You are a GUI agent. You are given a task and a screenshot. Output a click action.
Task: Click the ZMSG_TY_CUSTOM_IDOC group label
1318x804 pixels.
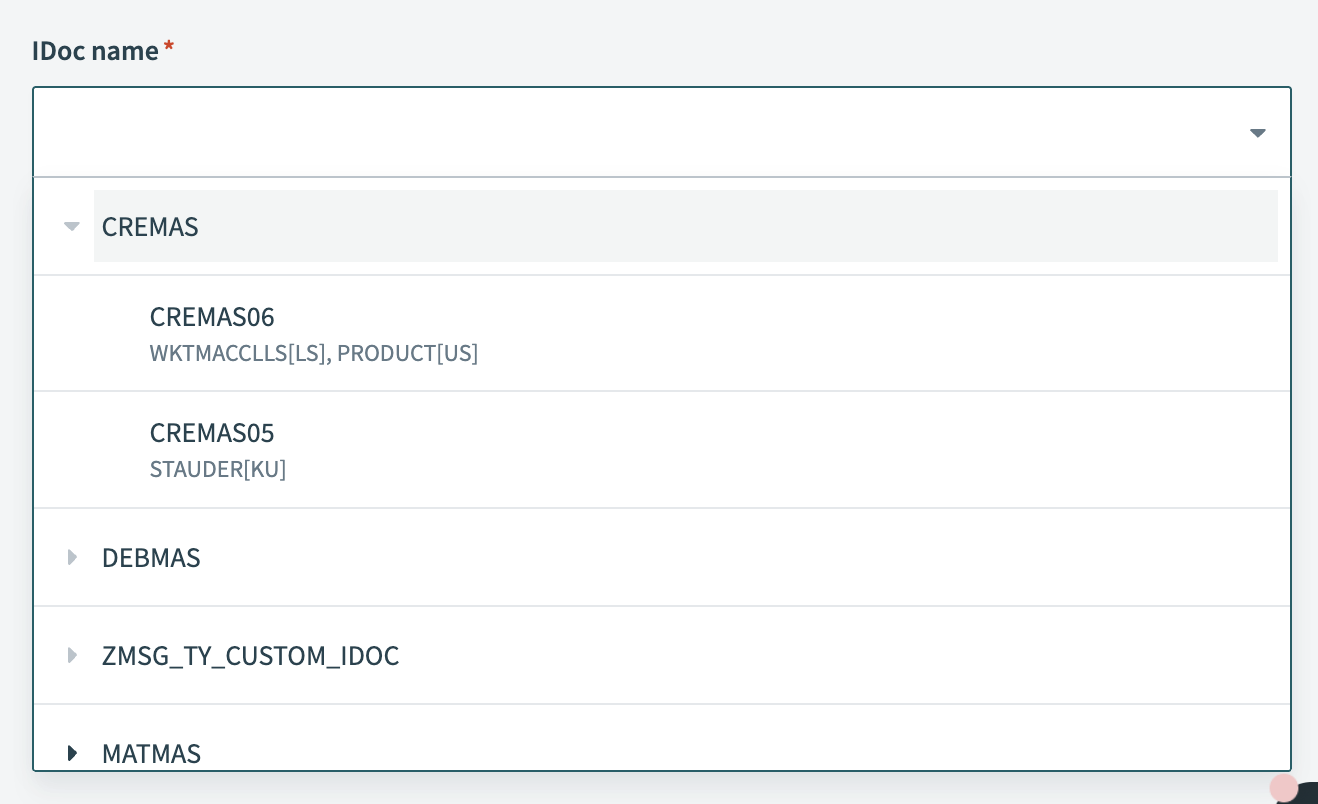point(250,656)
